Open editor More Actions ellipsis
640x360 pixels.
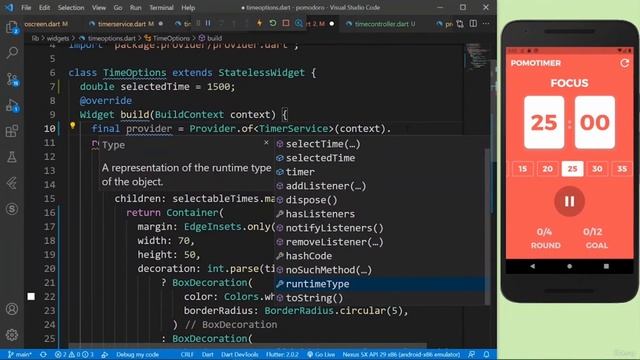click(x=486, y=24)
